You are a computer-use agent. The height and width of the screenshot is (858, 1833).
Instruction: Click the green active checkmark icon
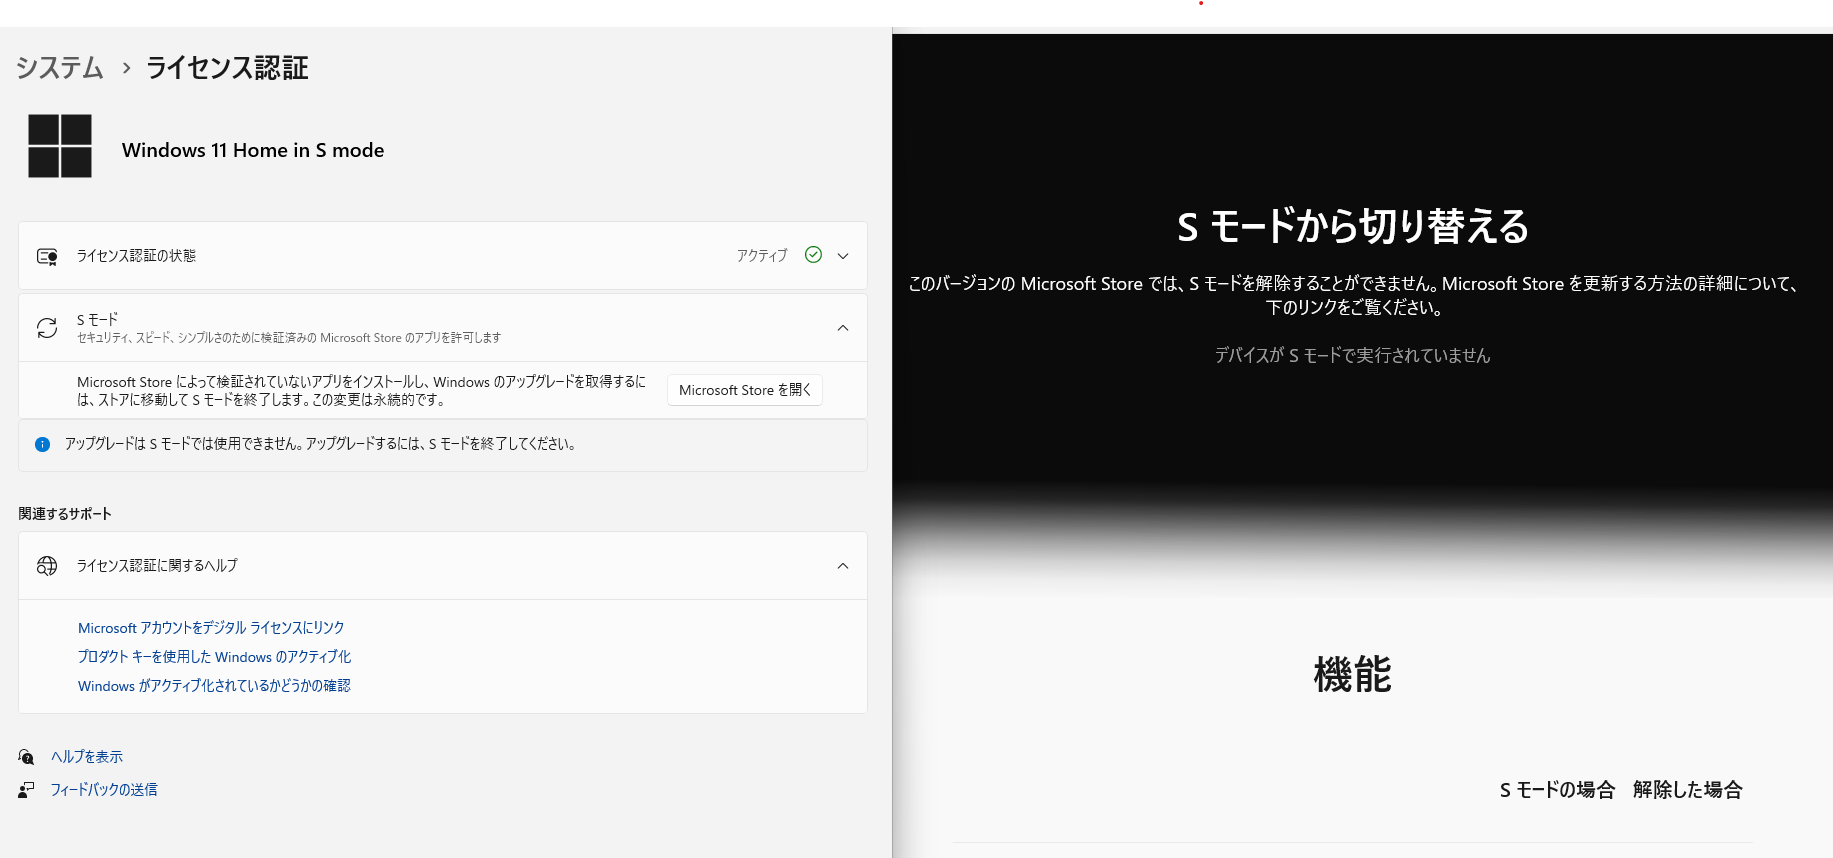coord(813,255)
